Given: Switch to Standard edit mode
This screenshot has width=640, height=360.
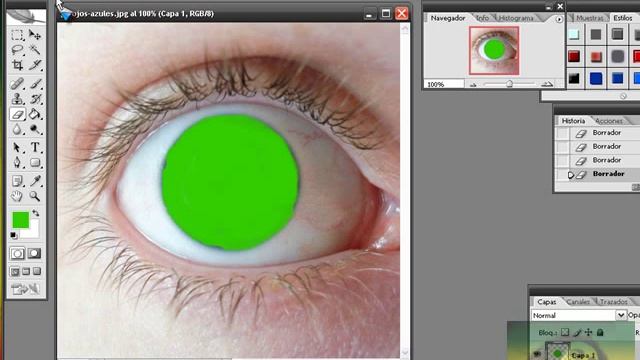Looking at the screenshot, I should click(x=17, y=253).
